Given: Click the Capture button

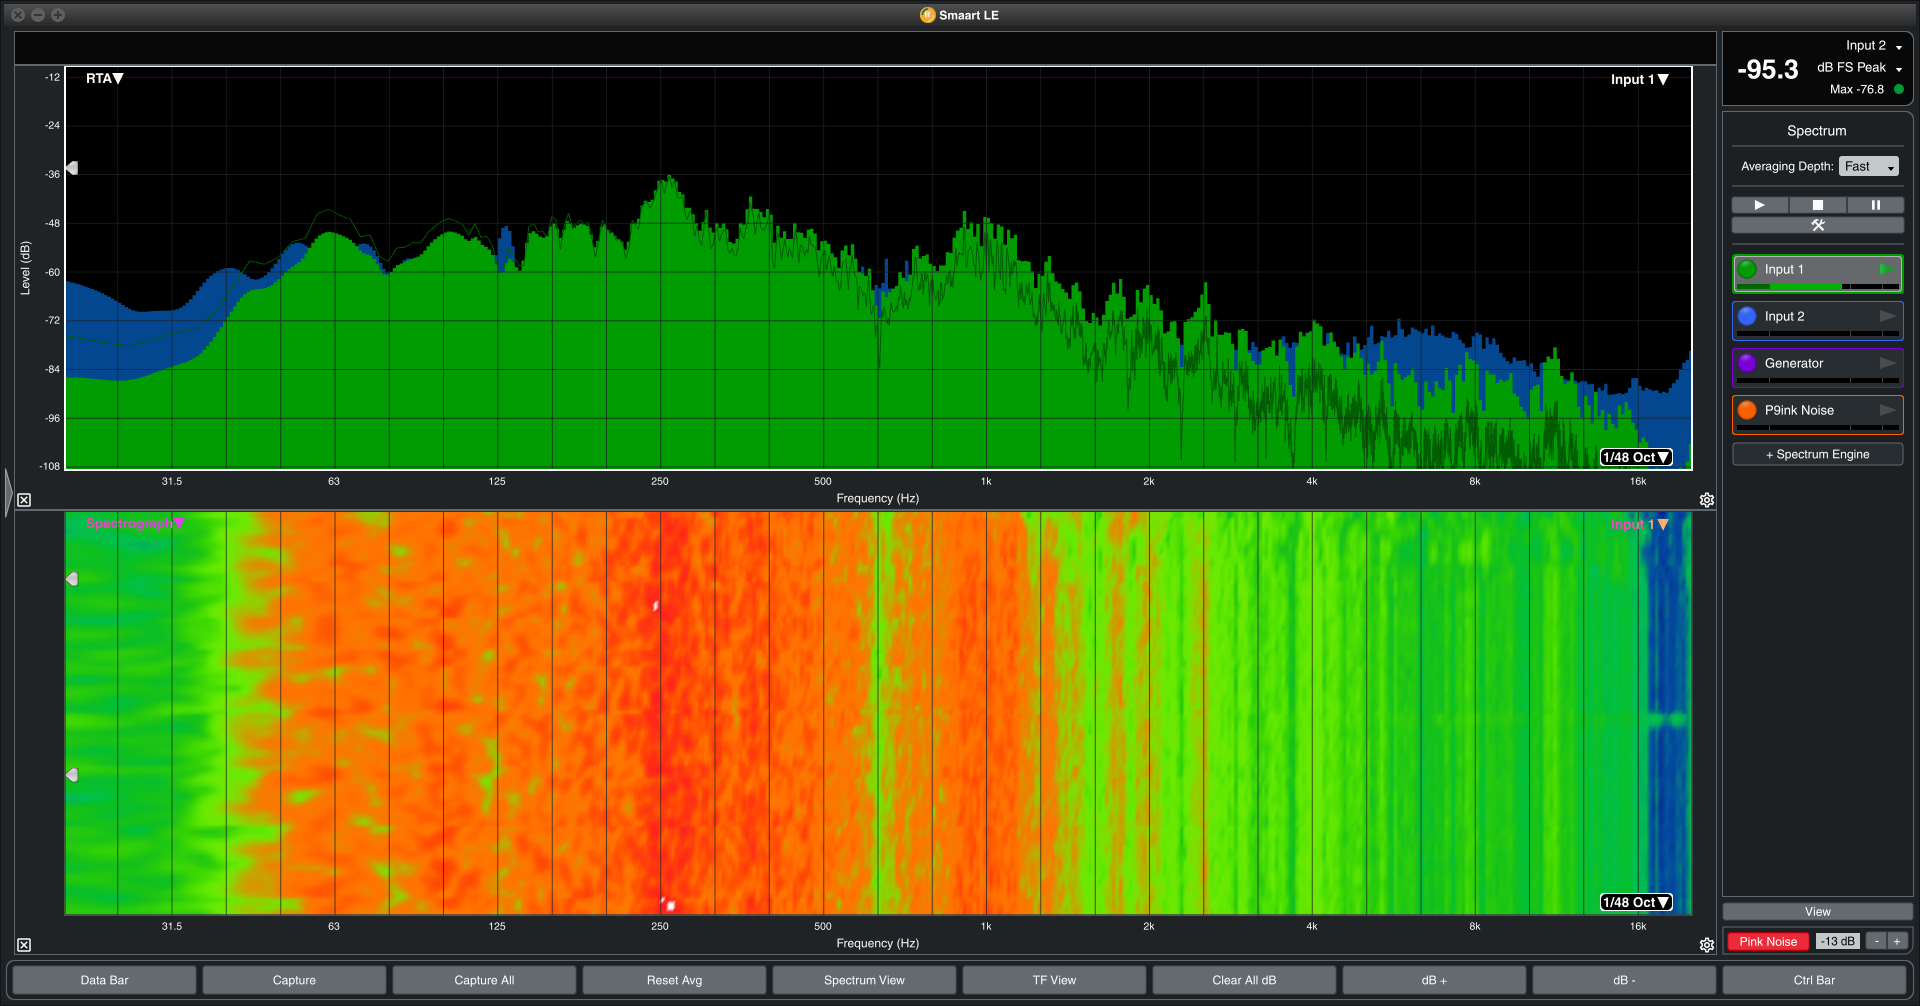Looking at the screenshot, I should [294, 980].
